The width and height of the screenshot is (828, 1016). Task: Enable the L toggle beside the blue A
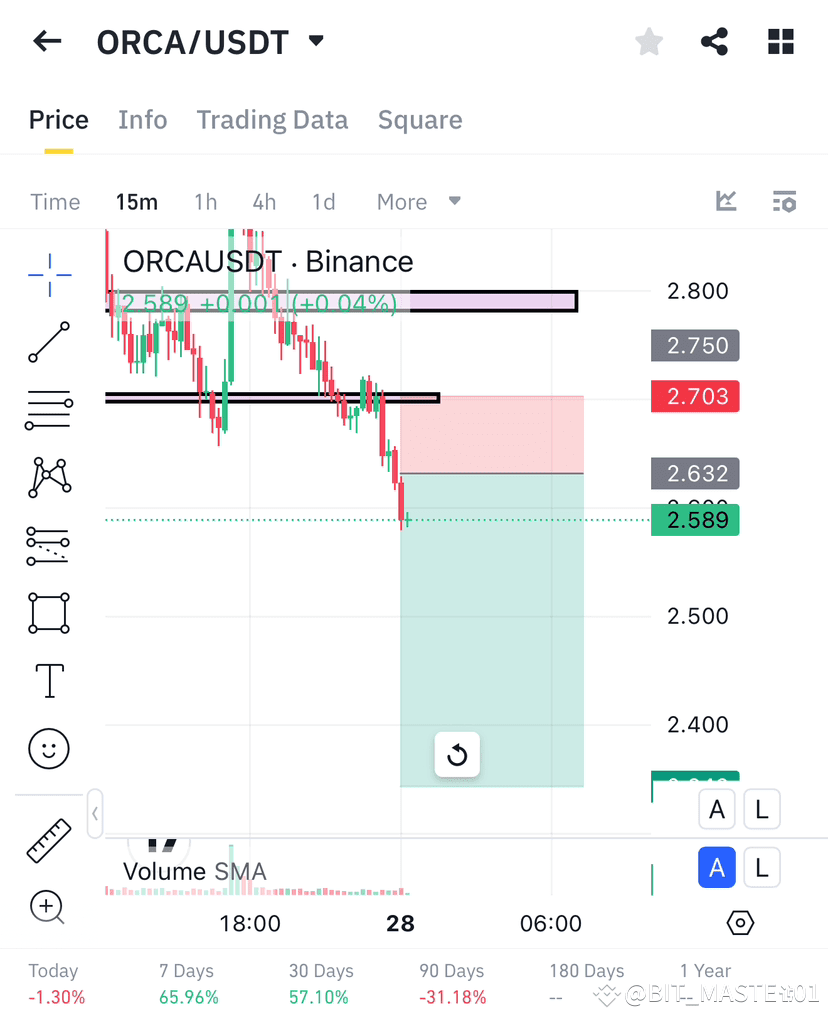tap(762, 867)
